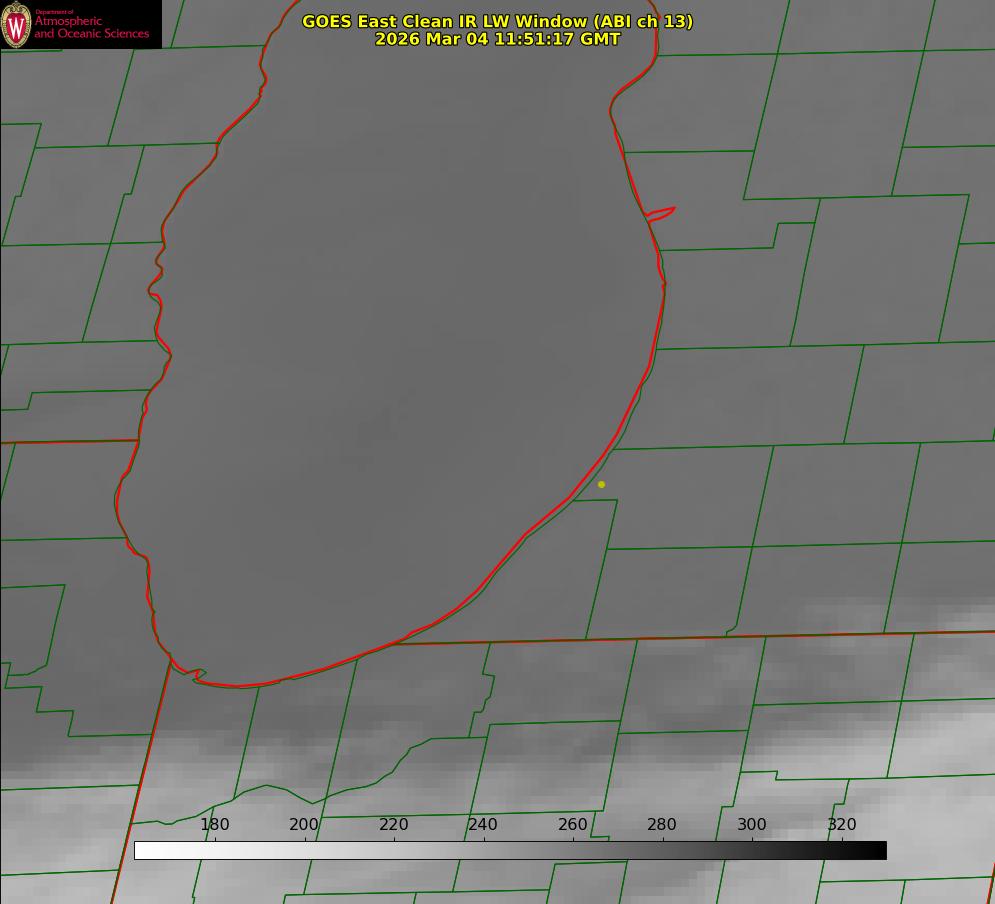
Task: Click the 180 label on the colorbar
Action: (x=215, y=824)
